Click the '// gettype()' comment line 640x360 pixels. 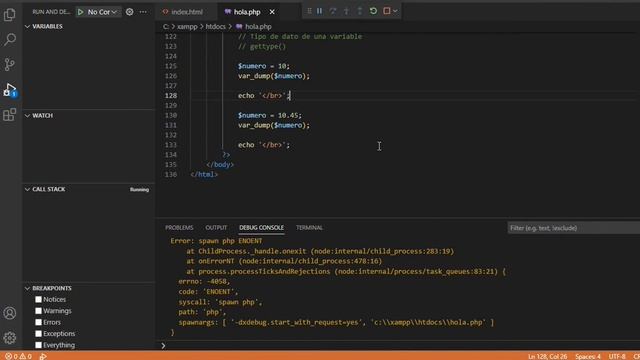point(262,46)
